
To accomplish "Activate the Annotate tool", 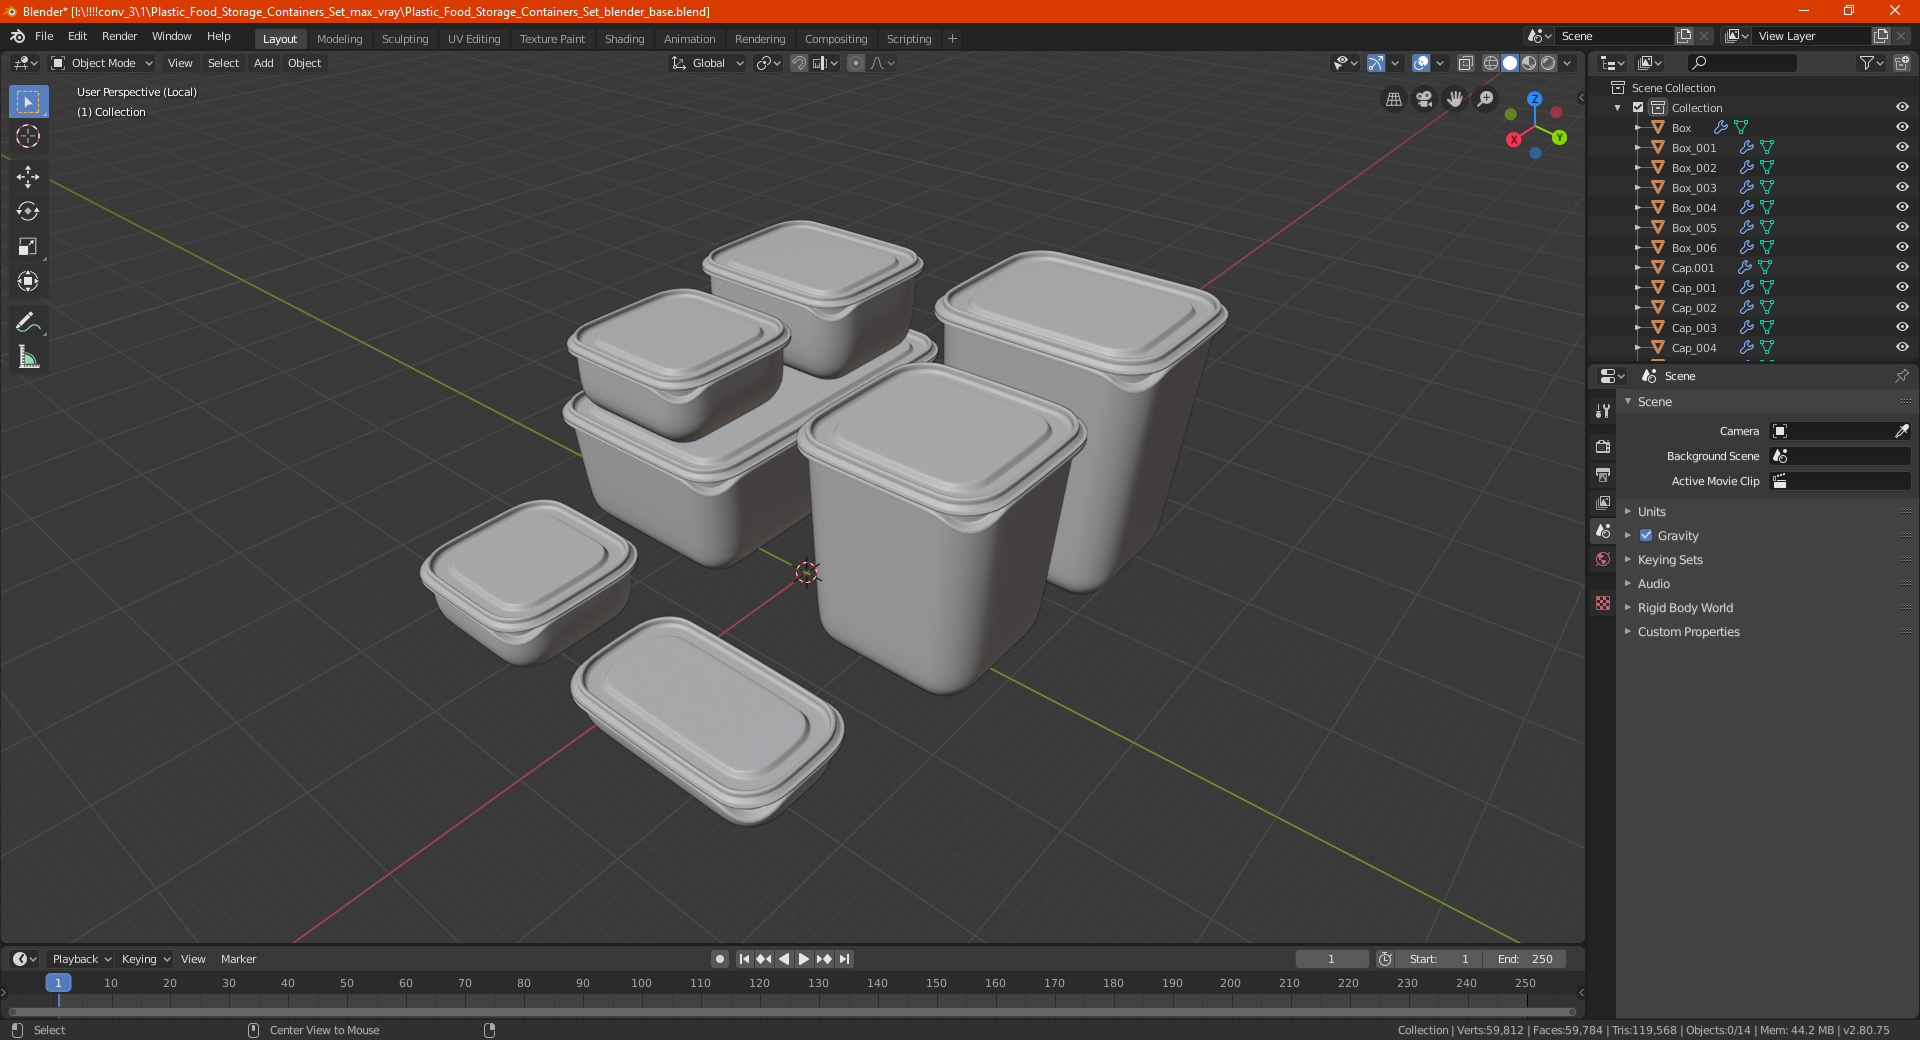I will (28, 322).
